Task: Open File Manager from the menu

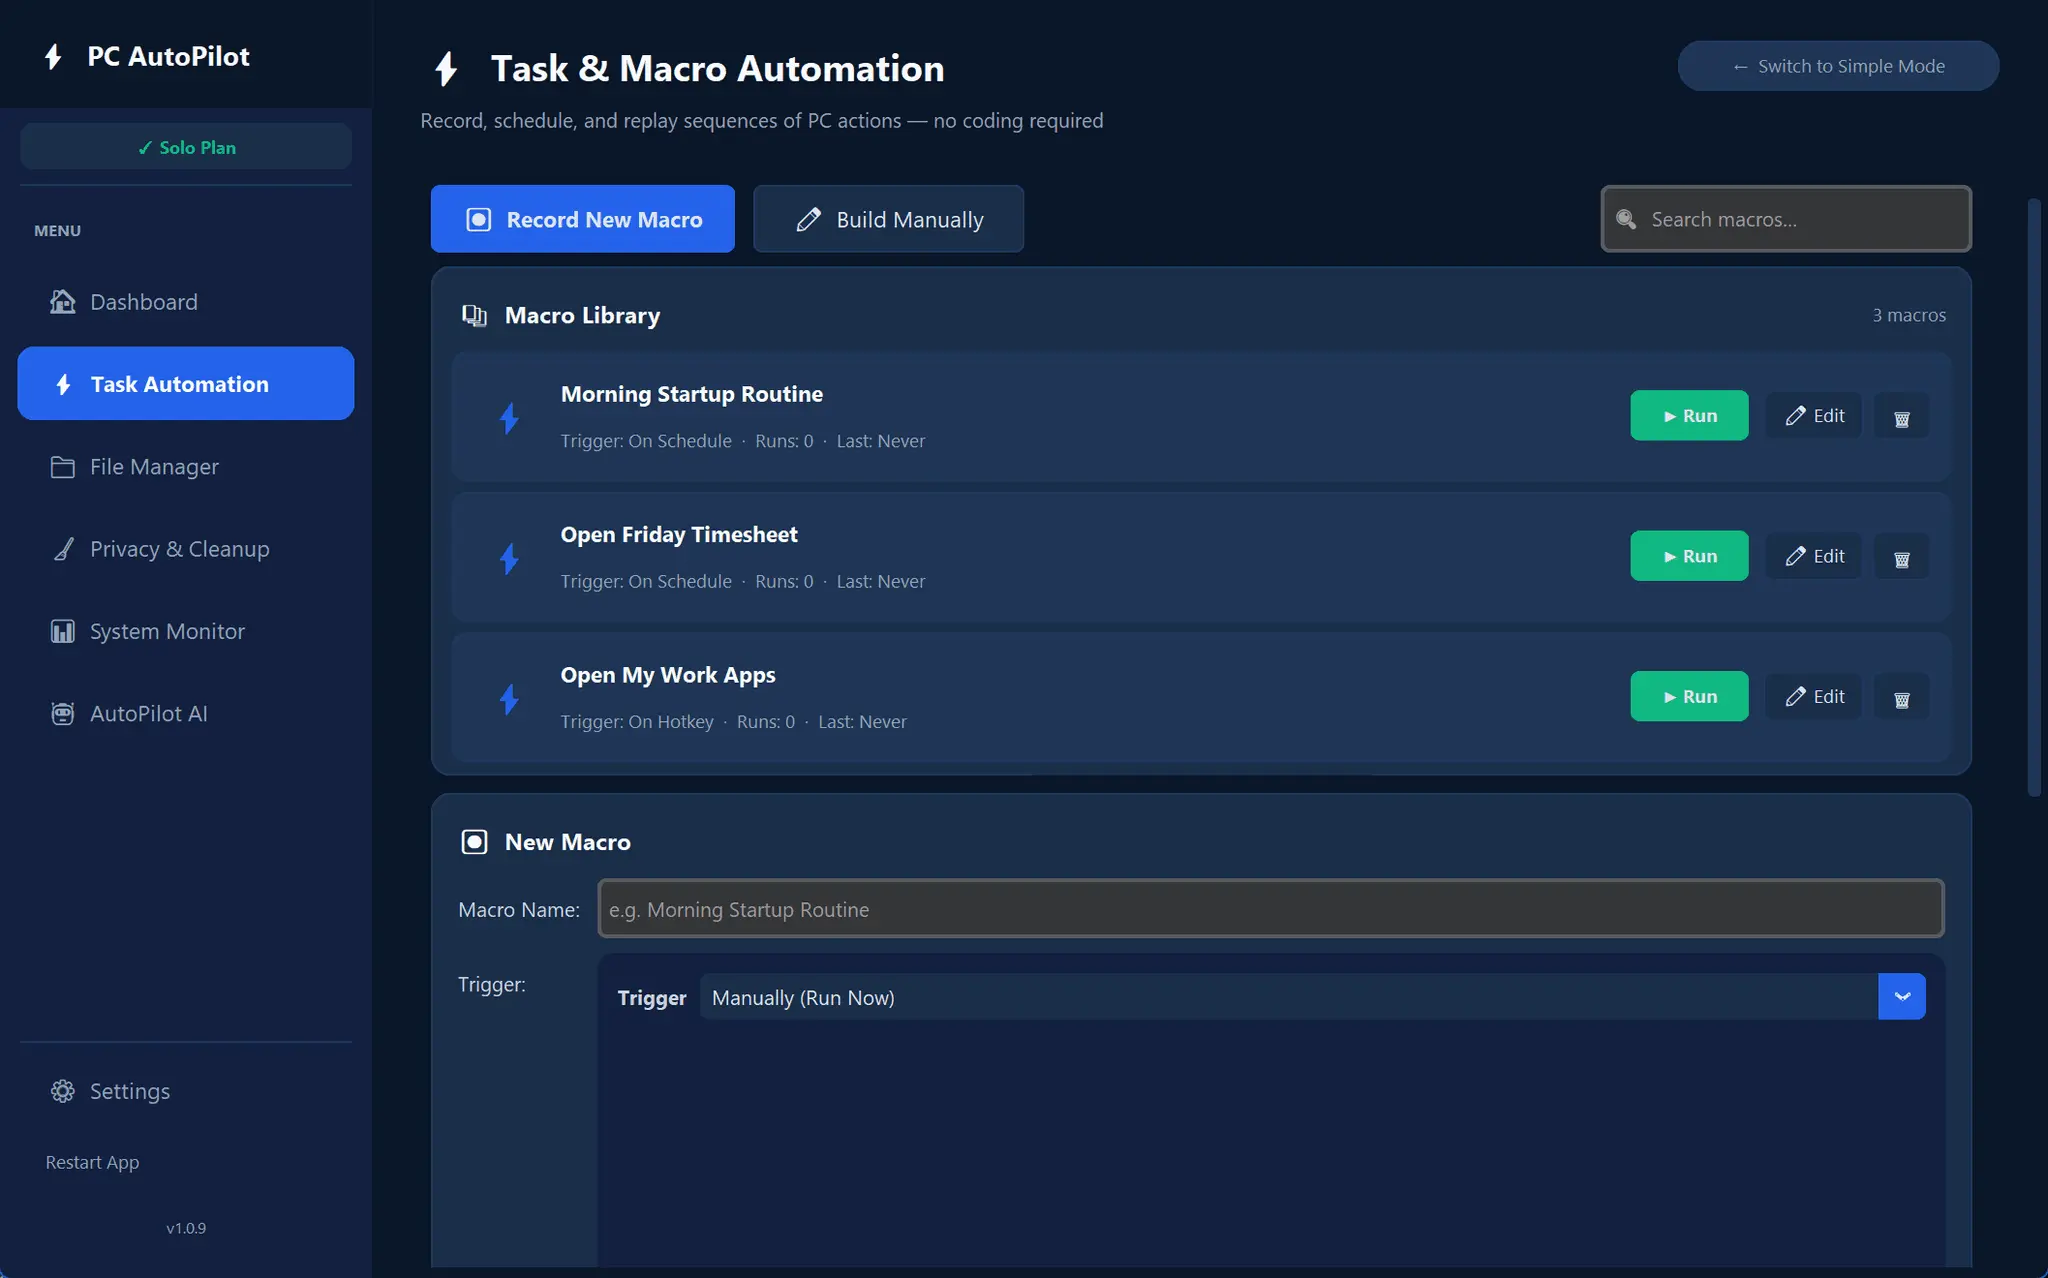Action: pos(186,467)
